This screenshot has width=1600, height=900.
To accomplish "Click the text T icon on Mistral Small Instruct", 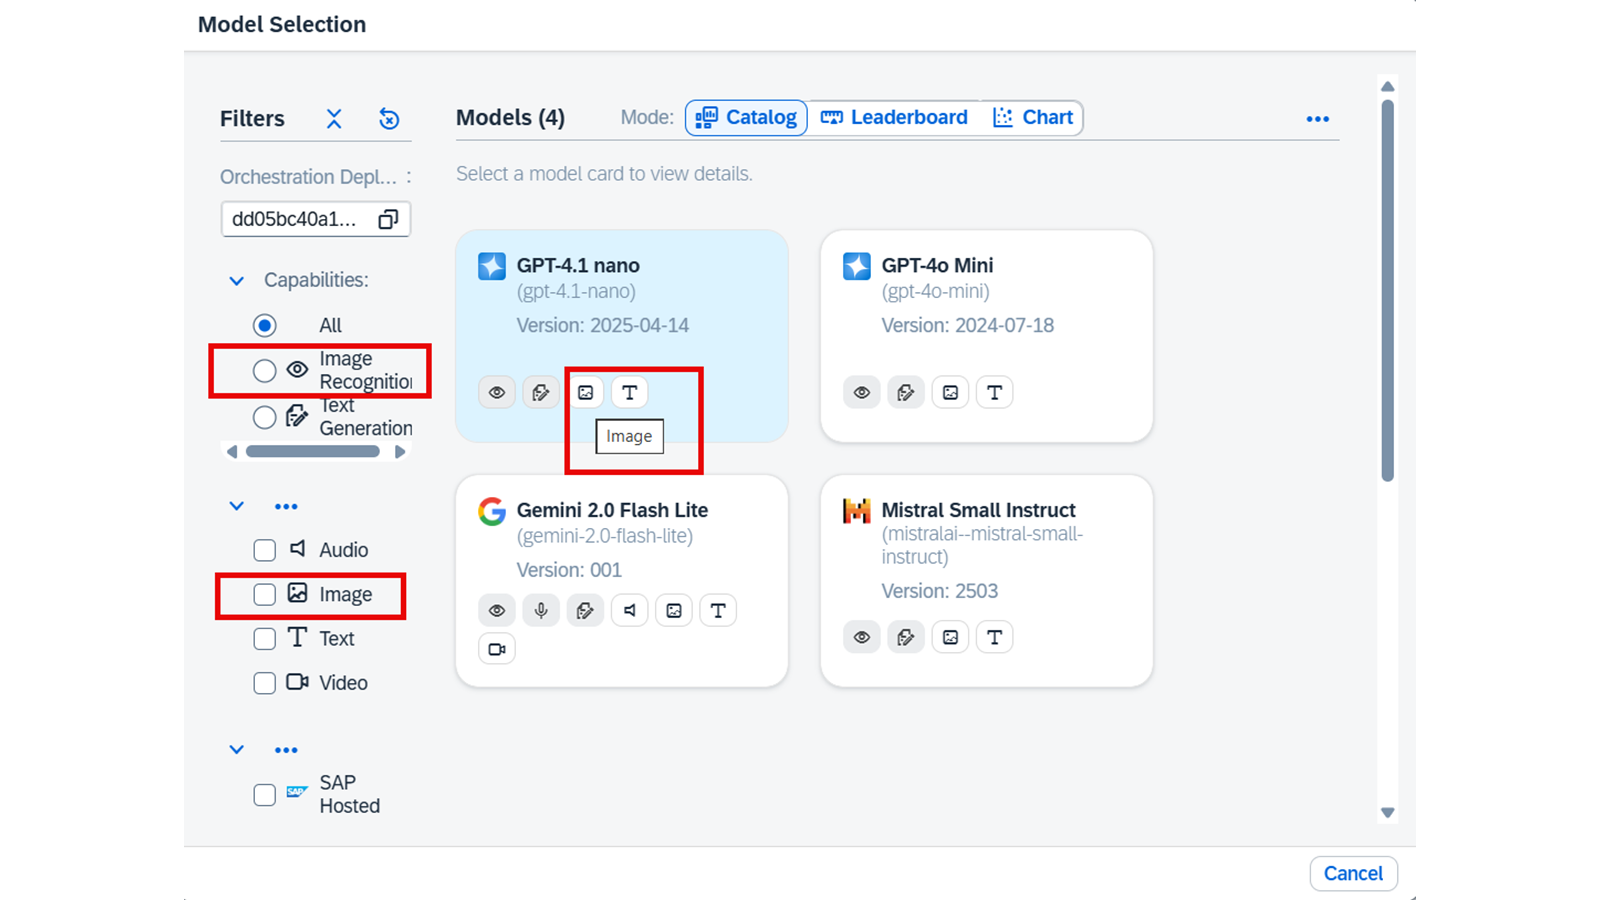I will tap(994, 637).
